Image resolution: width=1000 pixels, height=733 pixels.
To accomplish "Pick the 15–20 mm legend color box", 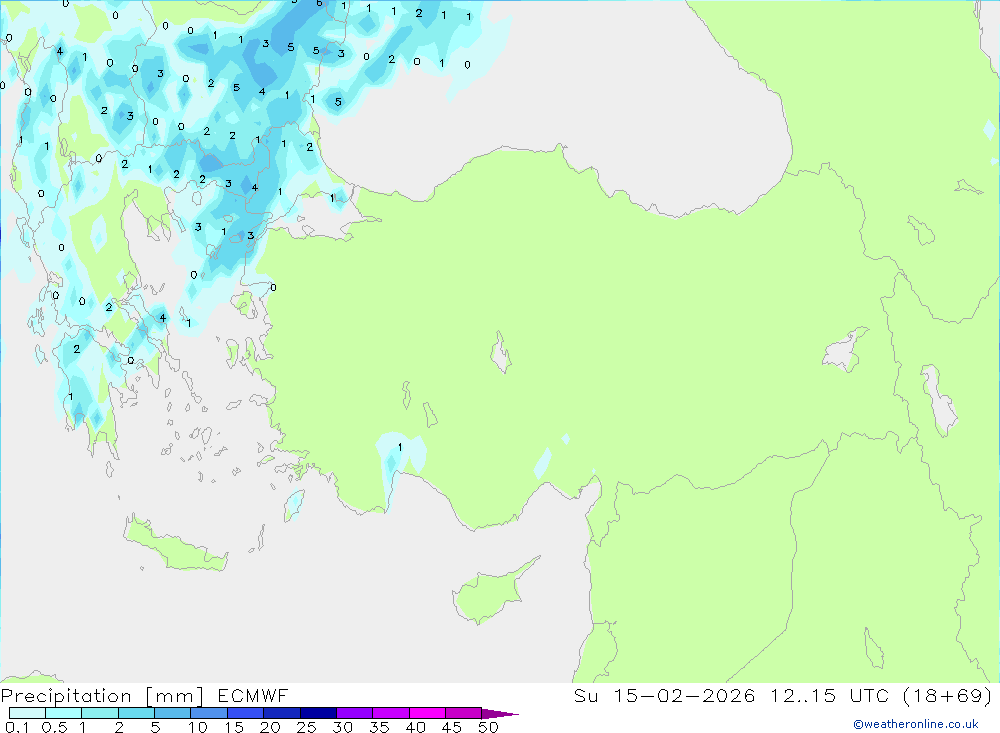I will coord(246,713).
